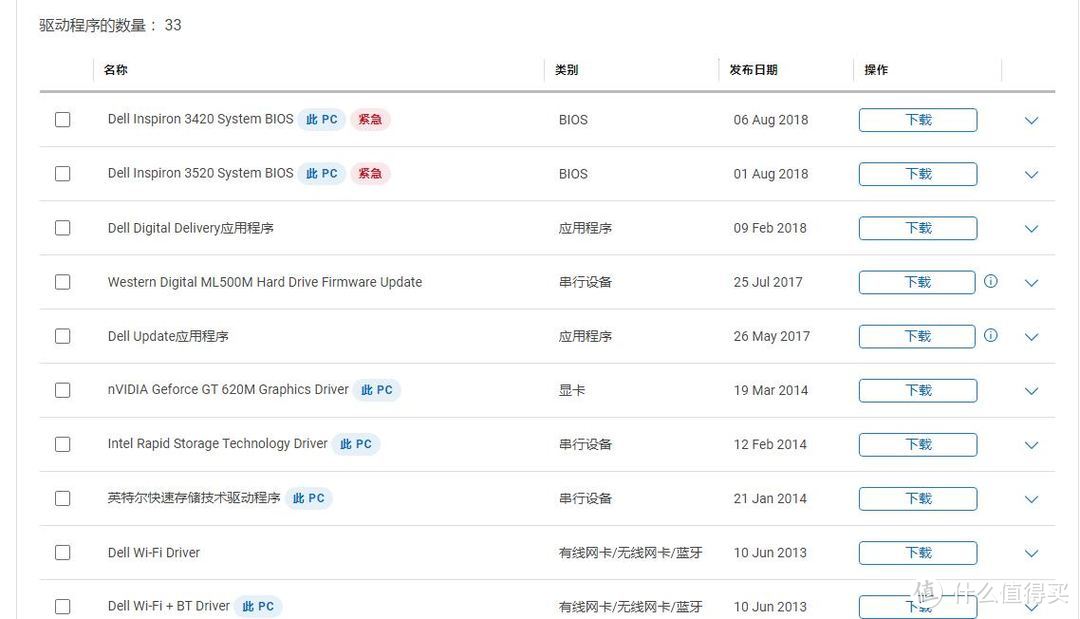Select date 19 Mar 2014 cell
The image size is (1080, 619).
tap(771, 390)
